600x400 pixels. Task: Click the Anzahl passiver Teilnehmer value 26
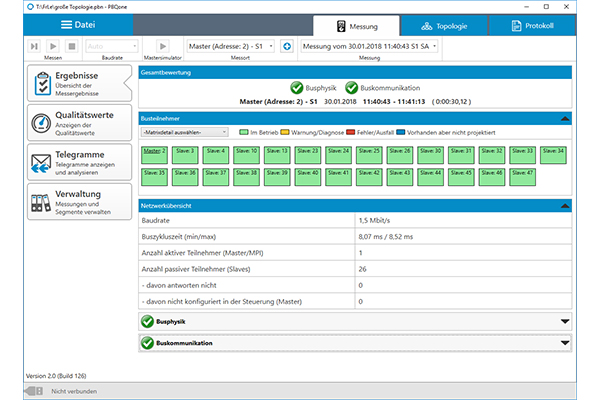tap(362, 269)
